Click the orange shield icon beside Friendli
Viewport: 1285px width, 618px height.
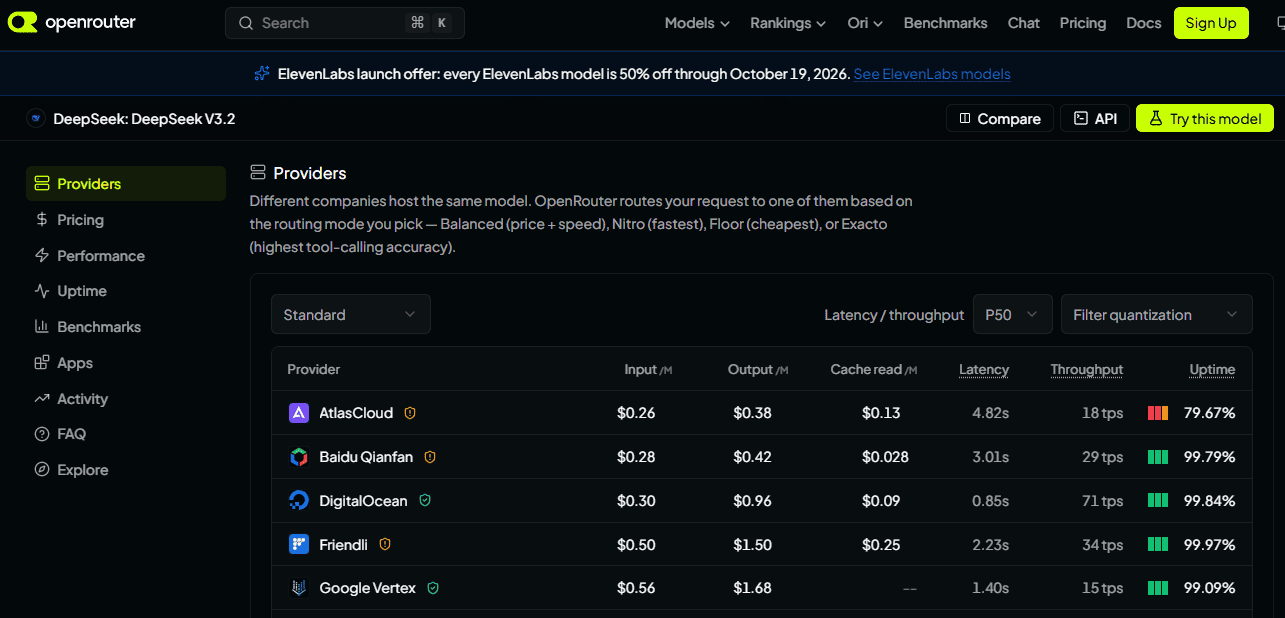(385, 545)
